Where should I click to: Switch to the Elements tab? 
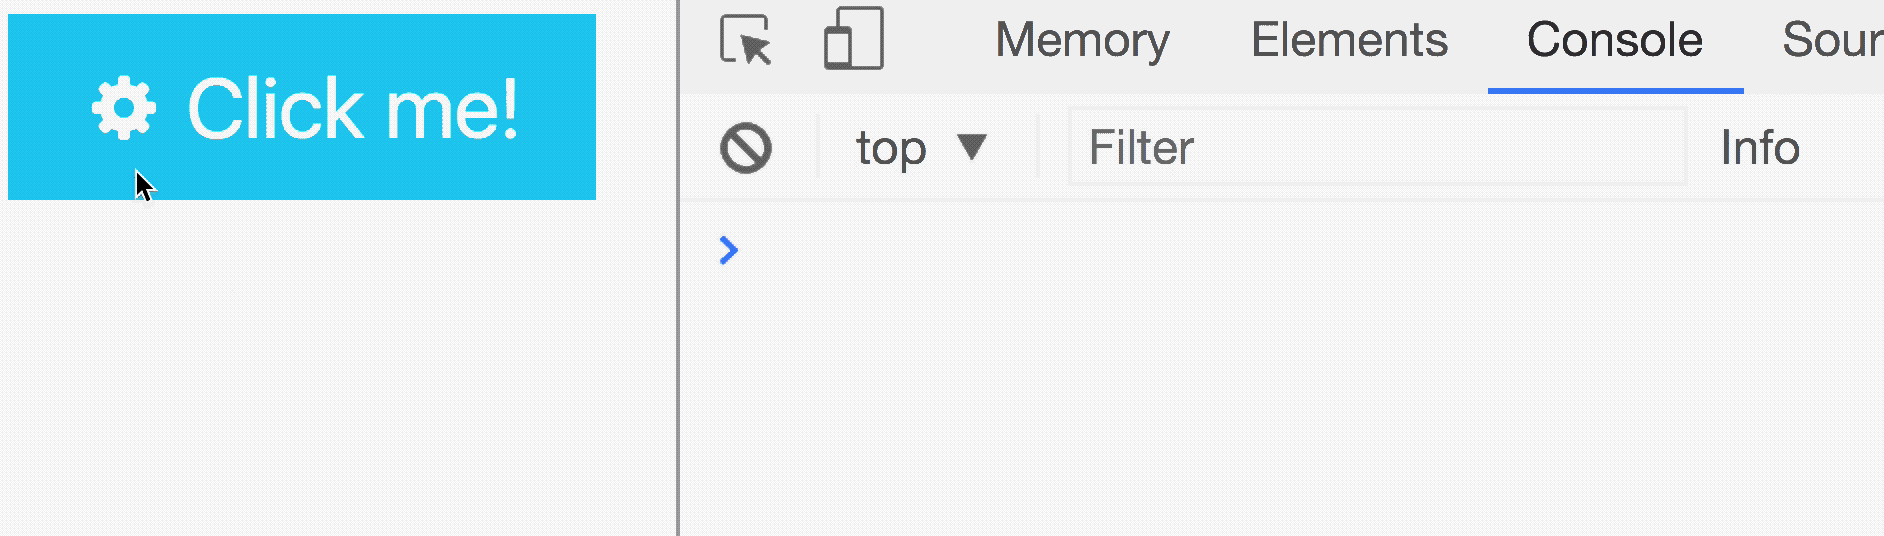(x=1349, y=41)
